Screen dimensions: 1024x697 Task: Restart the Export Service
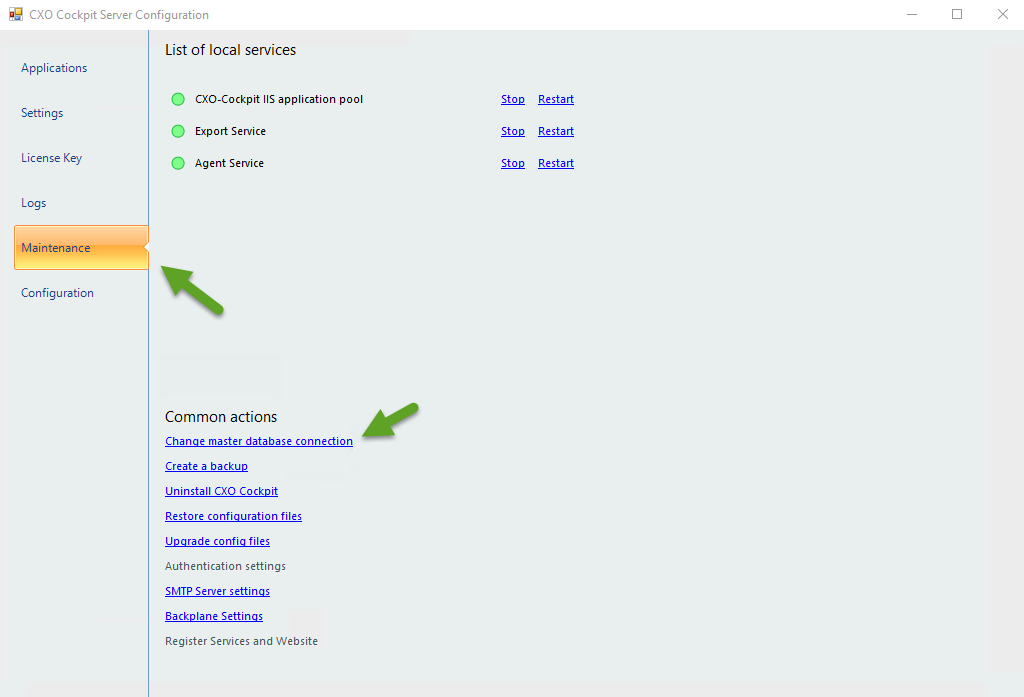[556, 131]
